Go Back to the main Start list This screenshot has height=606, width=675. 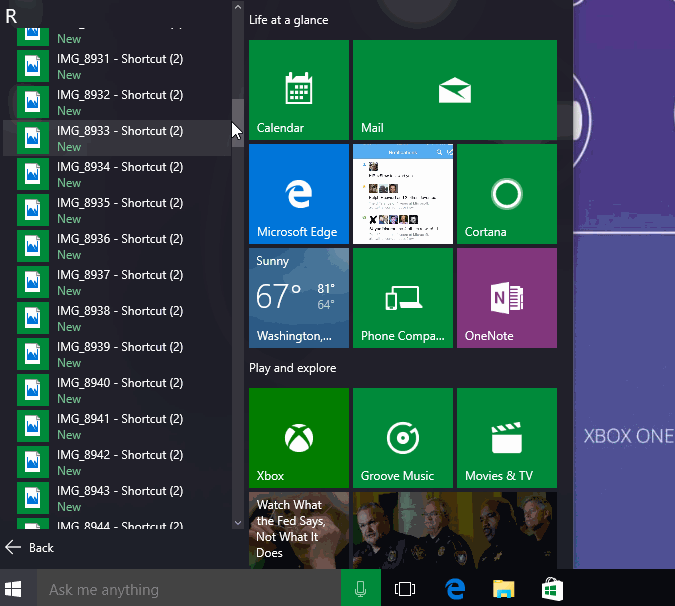click(30, 547)
